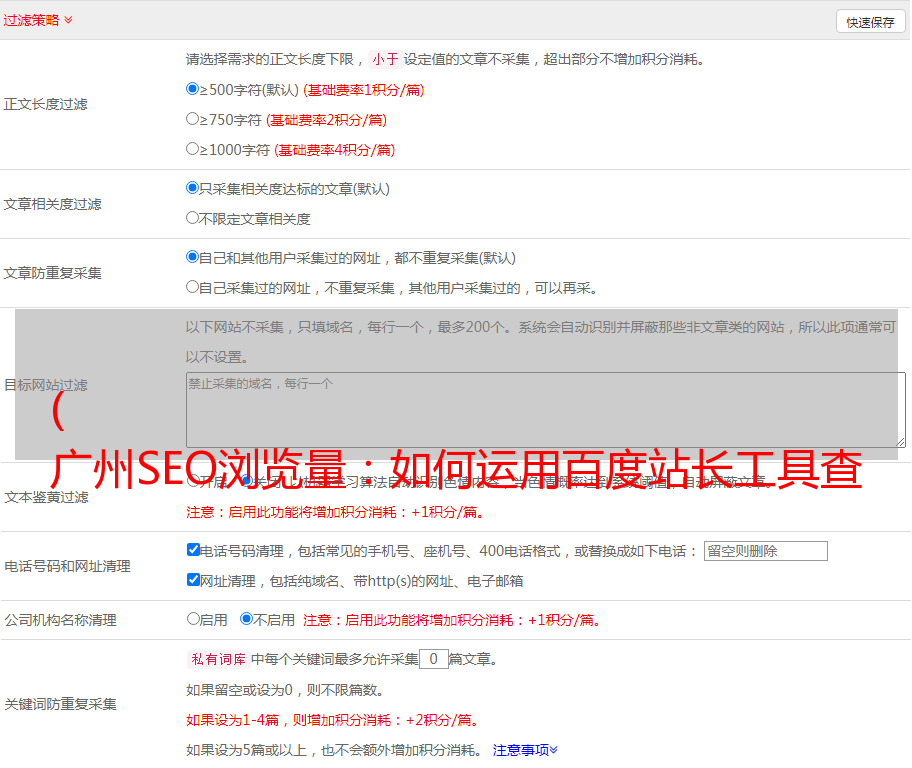Choose the 不限定文章相关度 radio option
Image resolution: width=912 pixels, height=768 pixels.
[x=192, y=218]
